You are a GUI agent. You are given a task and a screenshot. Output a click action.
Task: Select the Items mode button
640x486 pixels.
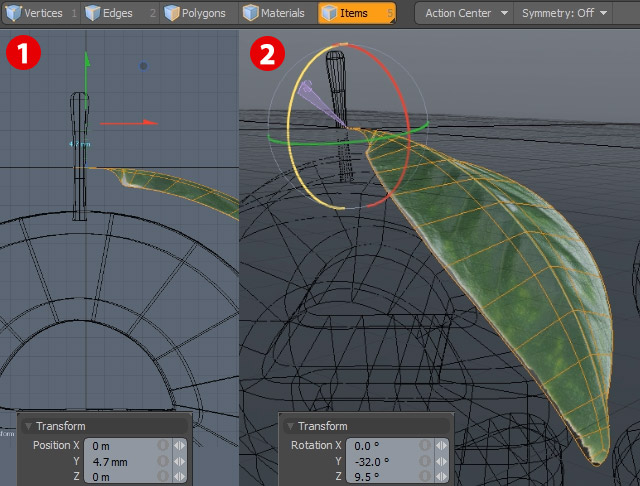[x=357, y=13]
